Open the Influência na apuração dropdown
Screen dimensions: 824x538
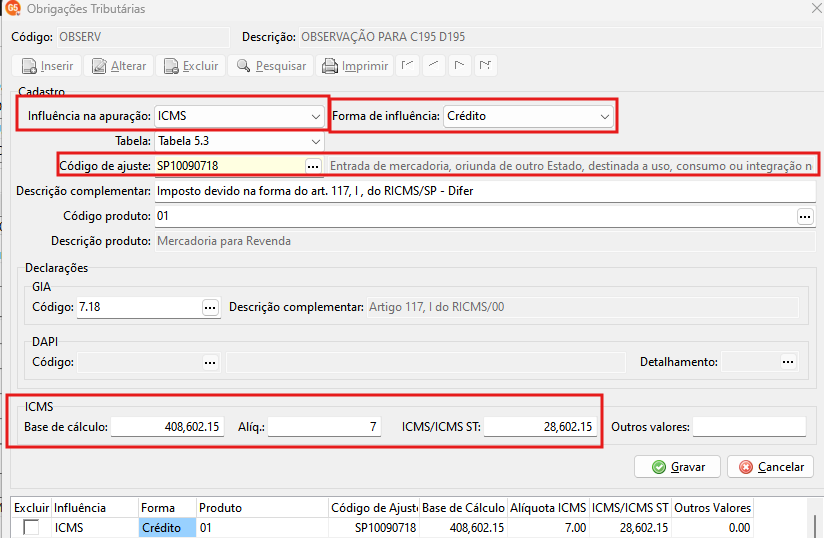(239, 116)
